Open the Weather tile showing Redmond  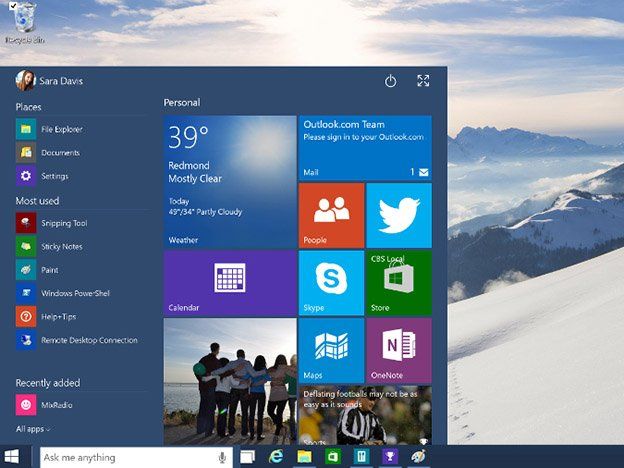point(229,181)
